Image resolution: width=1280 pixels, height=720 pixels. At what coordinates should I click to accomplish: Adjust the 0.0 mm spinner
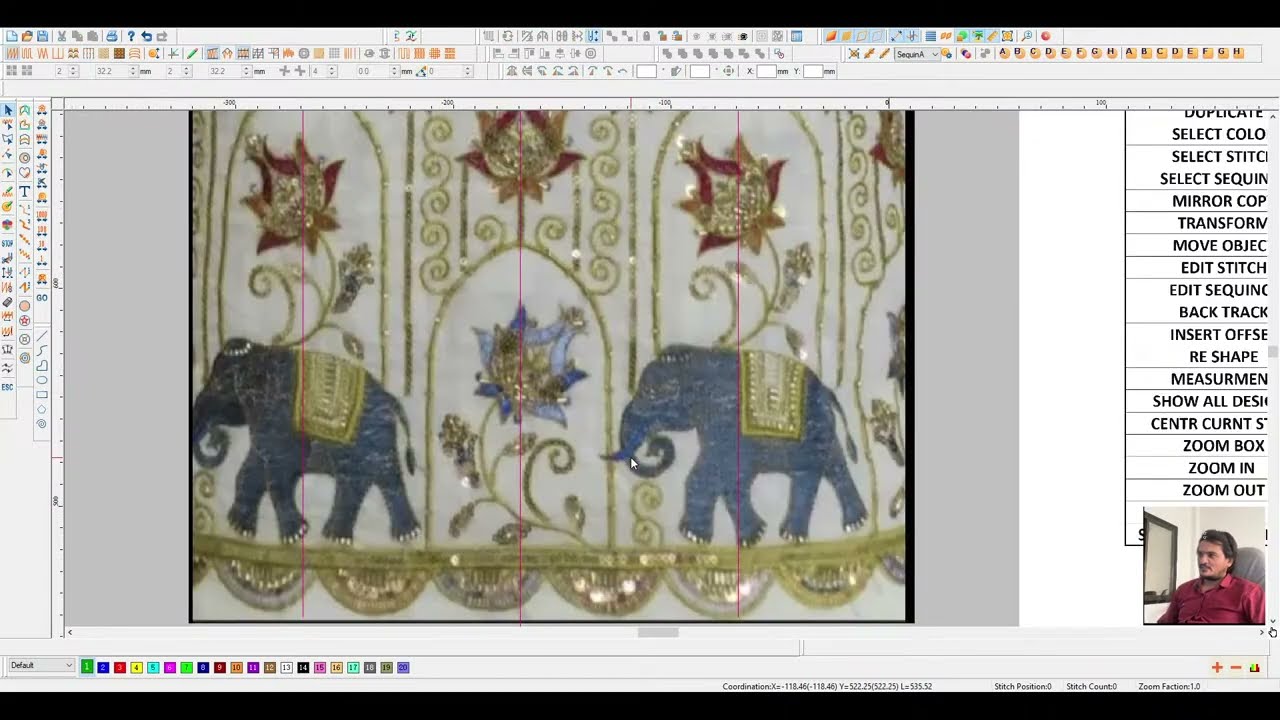(x=377, y=71)
